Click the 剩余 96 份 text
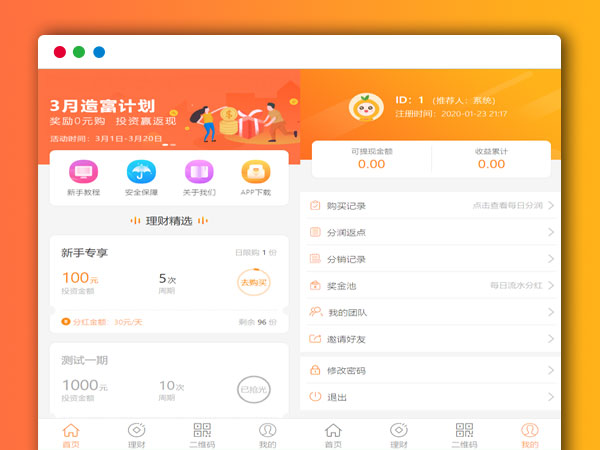 258,322
